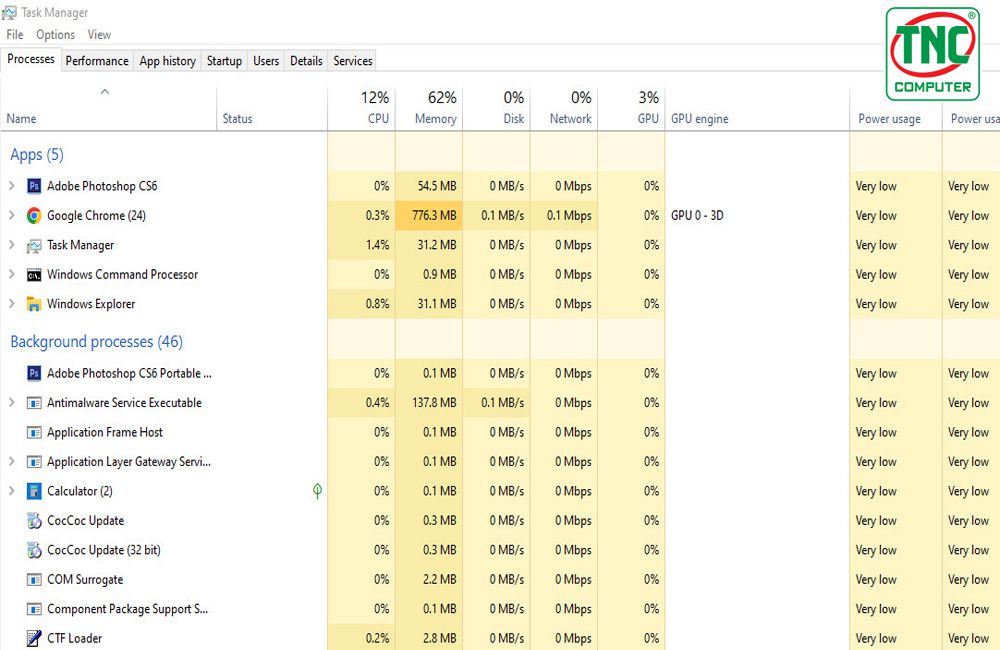Sort processes by GPU column
Image resolution: width=1000 pixels, height=650 pixels.
point(631,107)
